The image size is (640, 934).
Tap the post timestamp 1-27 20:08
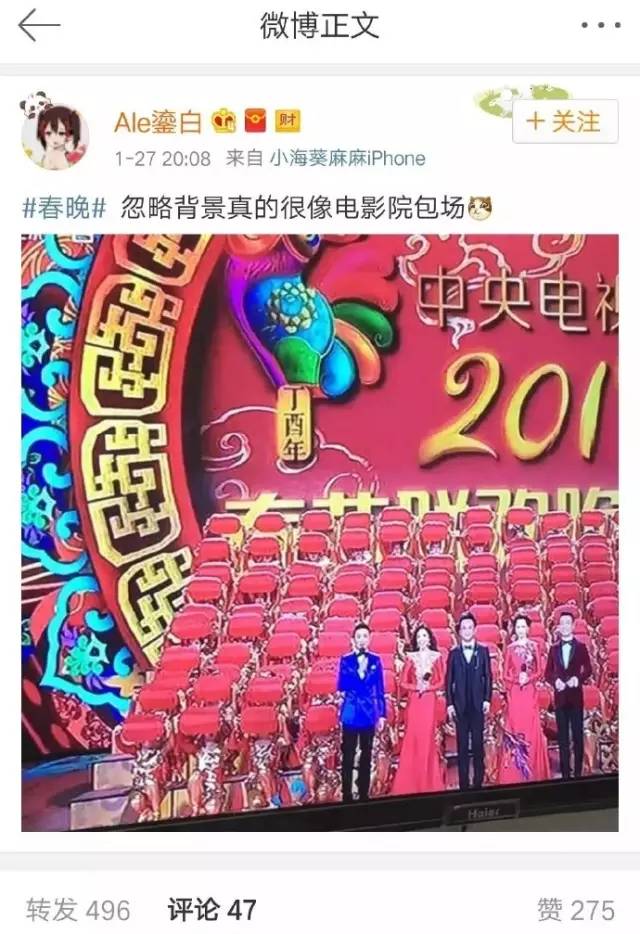pyautogui.click(x=163, y=158)
